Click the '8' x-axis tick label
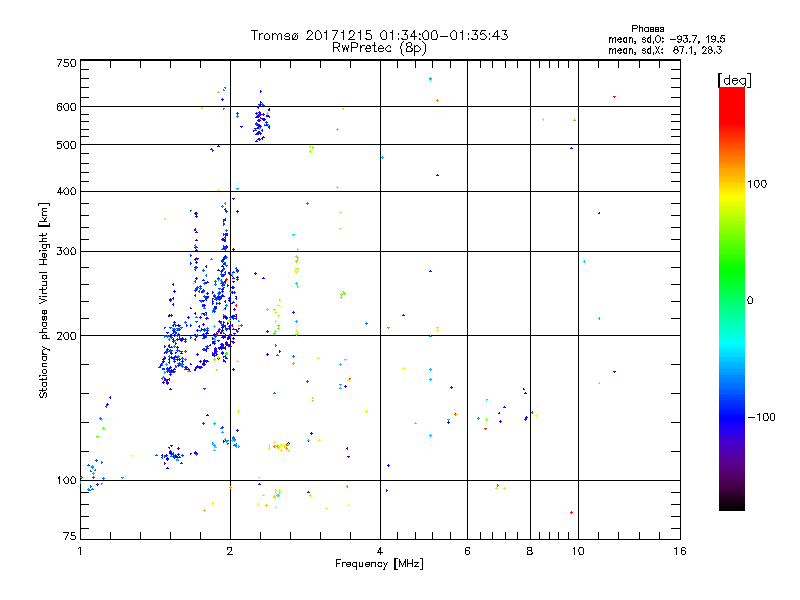Viewport: 800px width, 600px height. click(x=530, y=551)
